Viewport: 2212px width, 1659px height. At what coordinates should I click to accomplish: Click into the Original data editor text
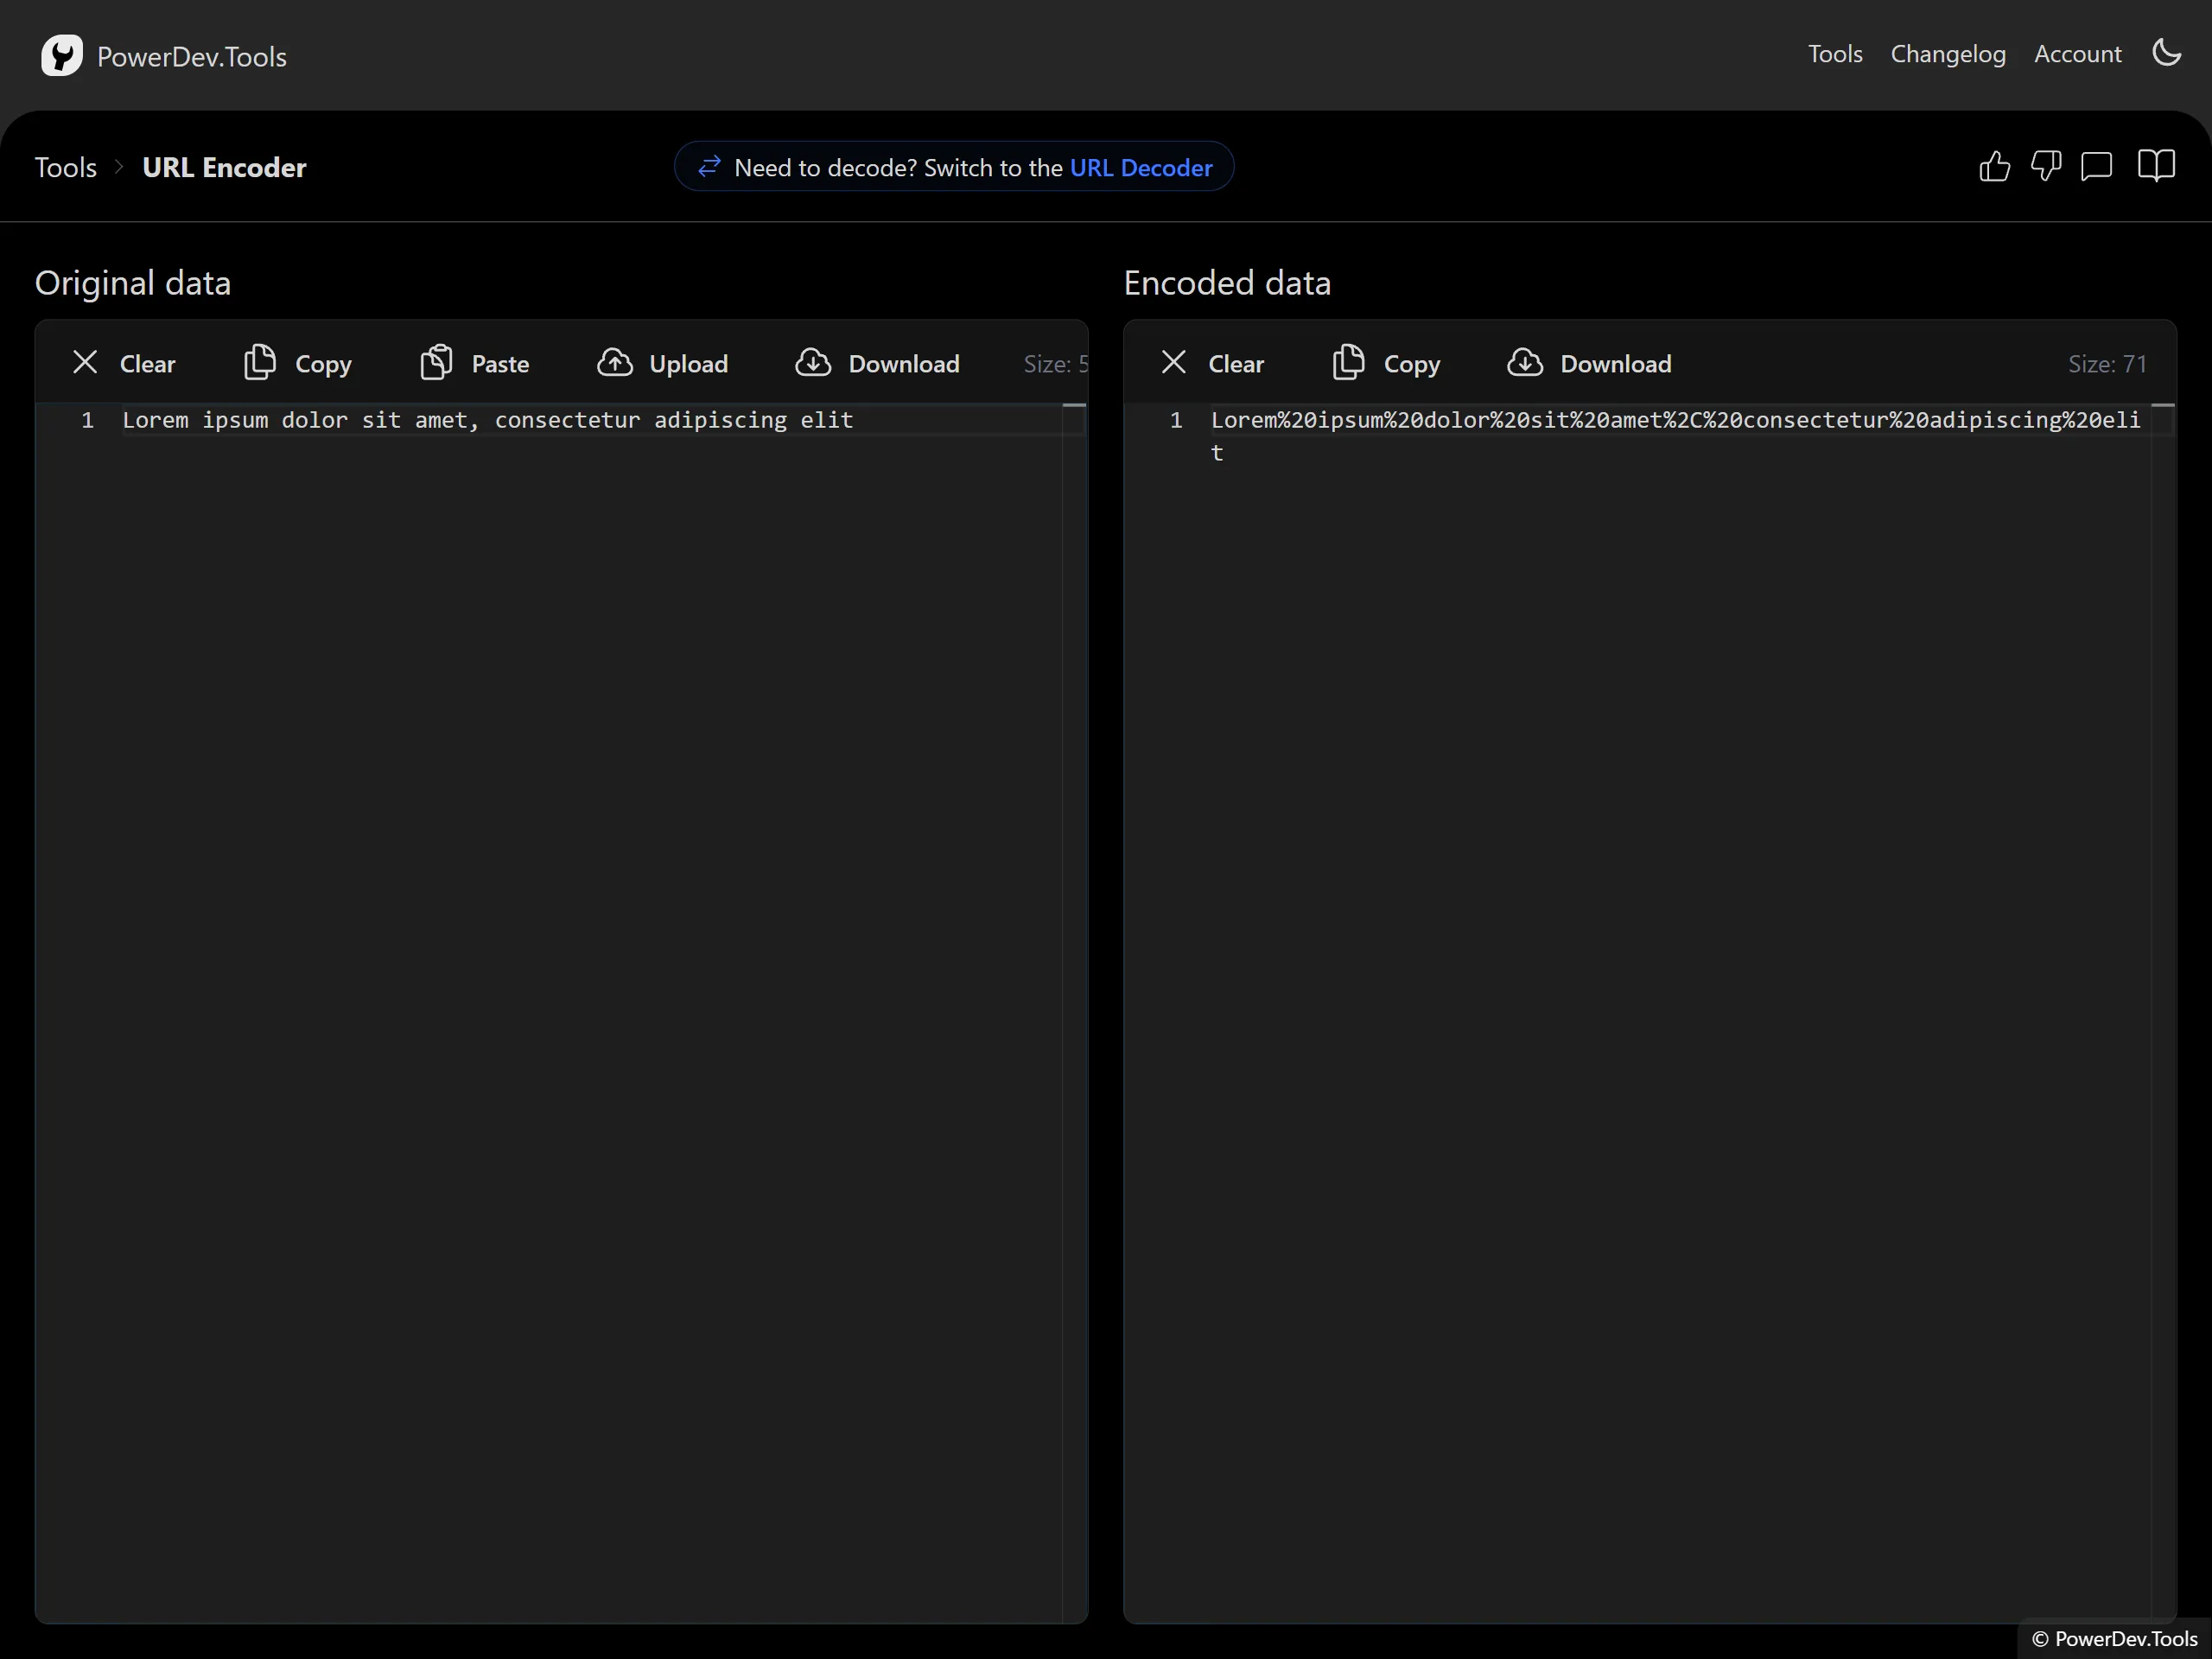(x=488, y=420)
